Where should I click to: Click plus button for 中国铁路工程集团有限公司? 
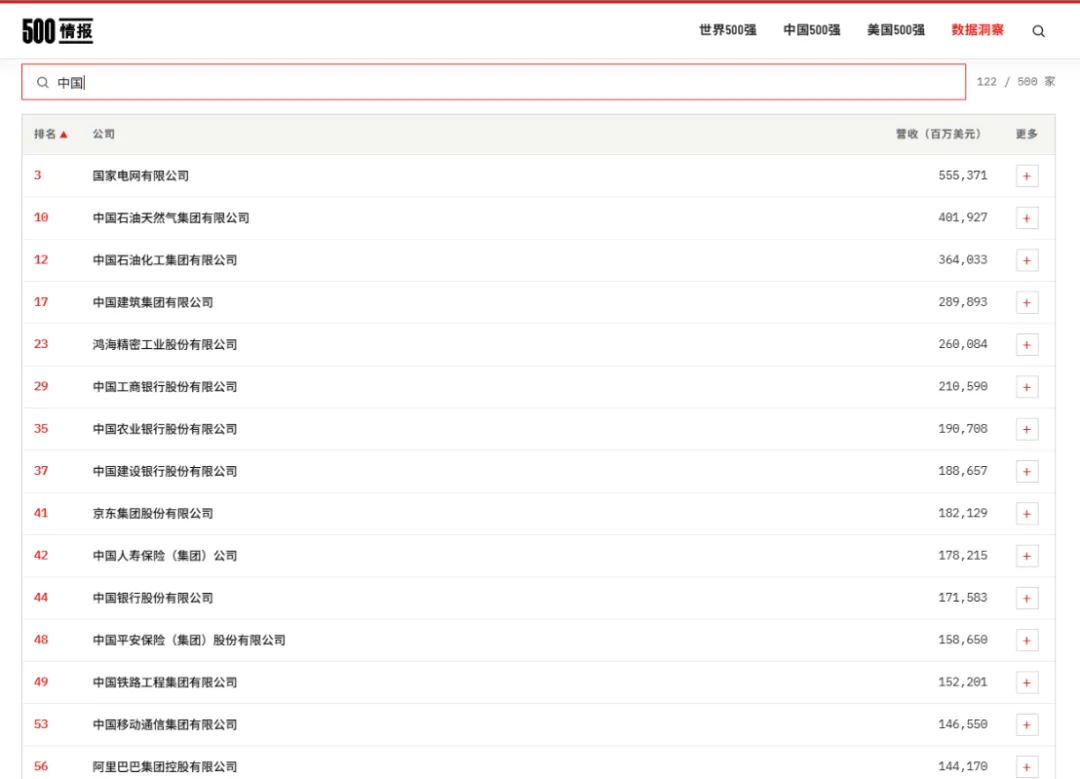tap(1027, 683)
